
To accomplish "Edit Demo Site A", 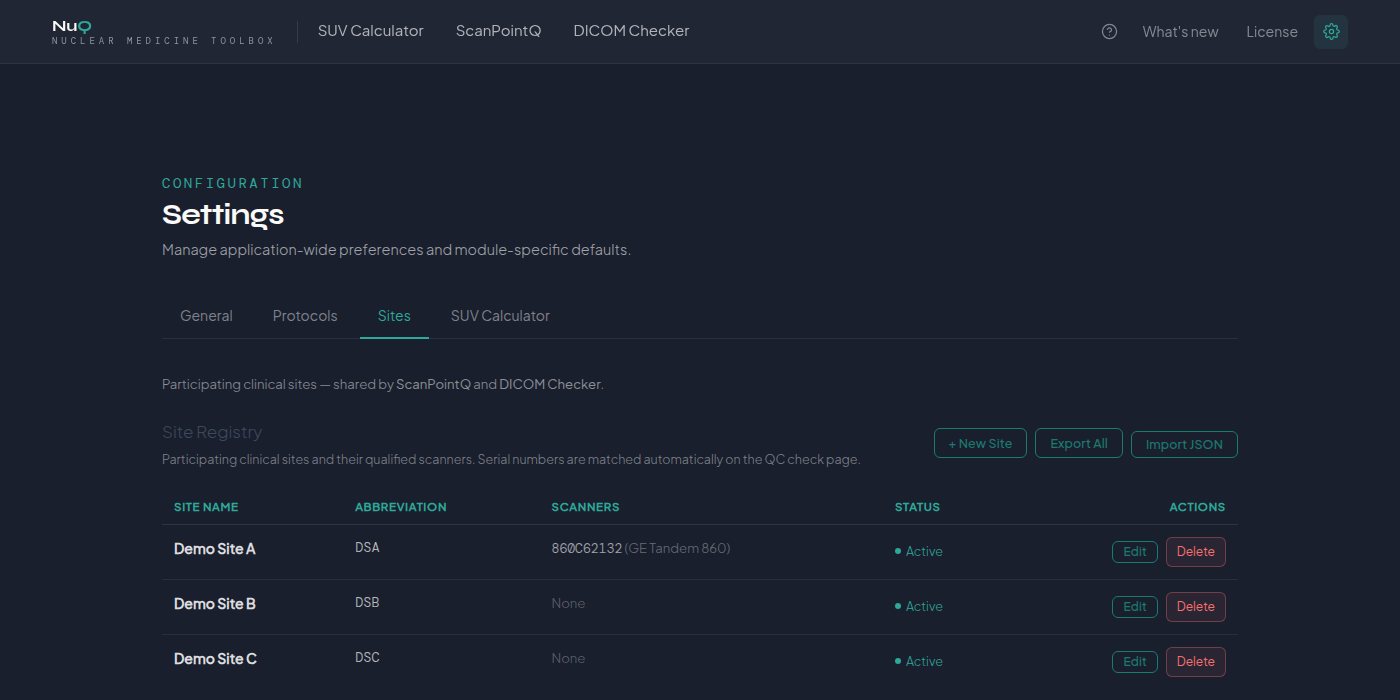I will tap(1135, 551).
